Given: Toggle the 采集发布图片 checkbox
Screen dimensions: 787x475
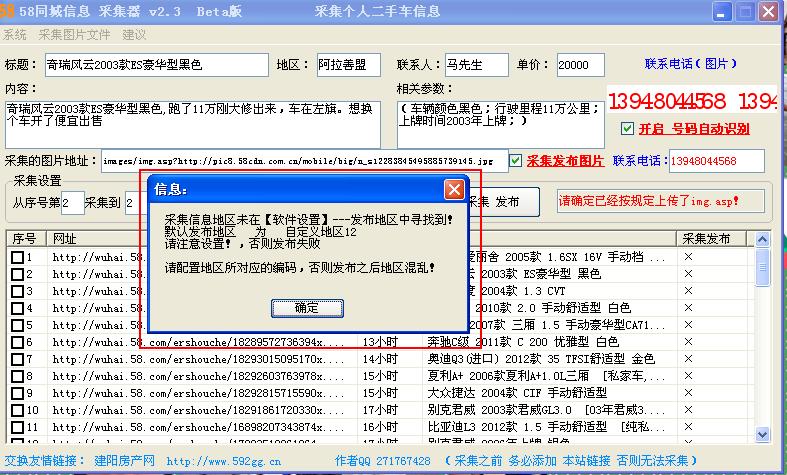Looking at the screenshot, I should coord(515,160).
